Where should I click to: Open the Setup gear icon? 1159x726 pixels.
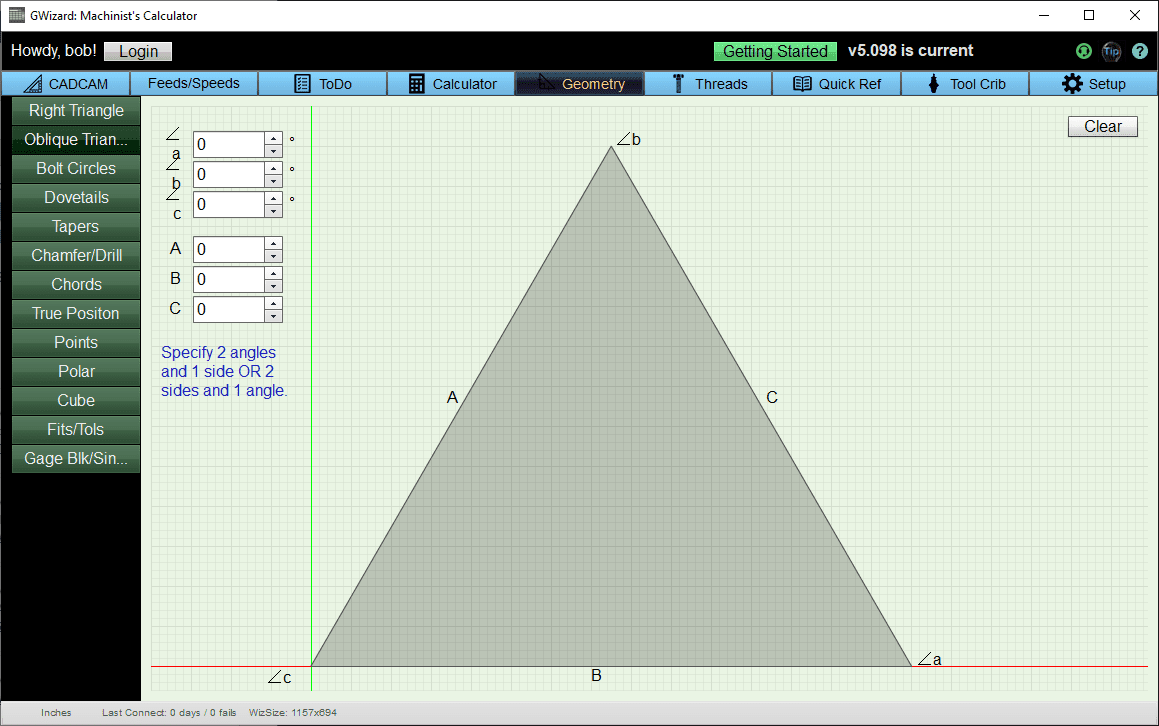(1074, 84)
